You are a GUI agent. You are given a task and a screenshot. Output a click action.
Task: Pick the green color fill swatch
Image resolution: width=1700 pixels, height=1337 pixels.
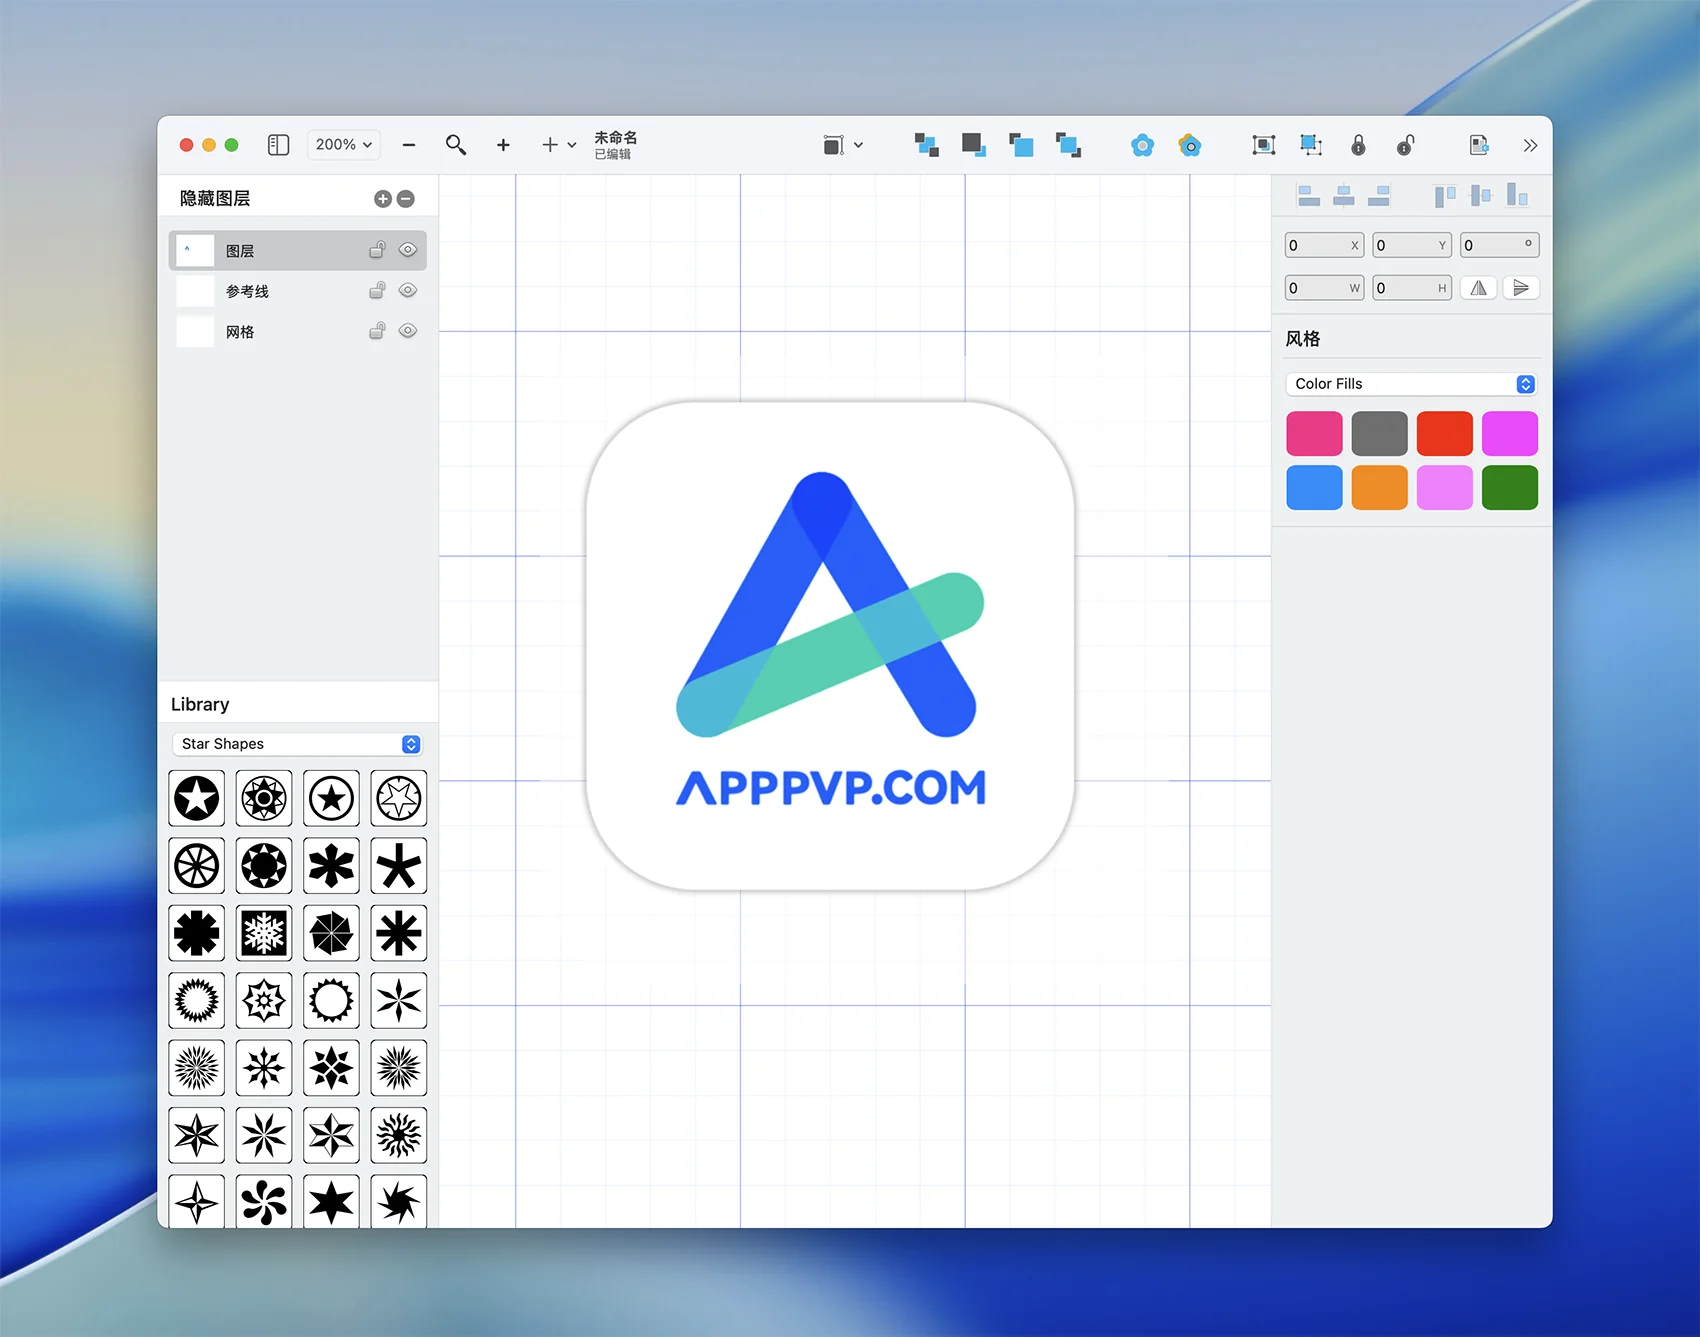point(1510,488)
